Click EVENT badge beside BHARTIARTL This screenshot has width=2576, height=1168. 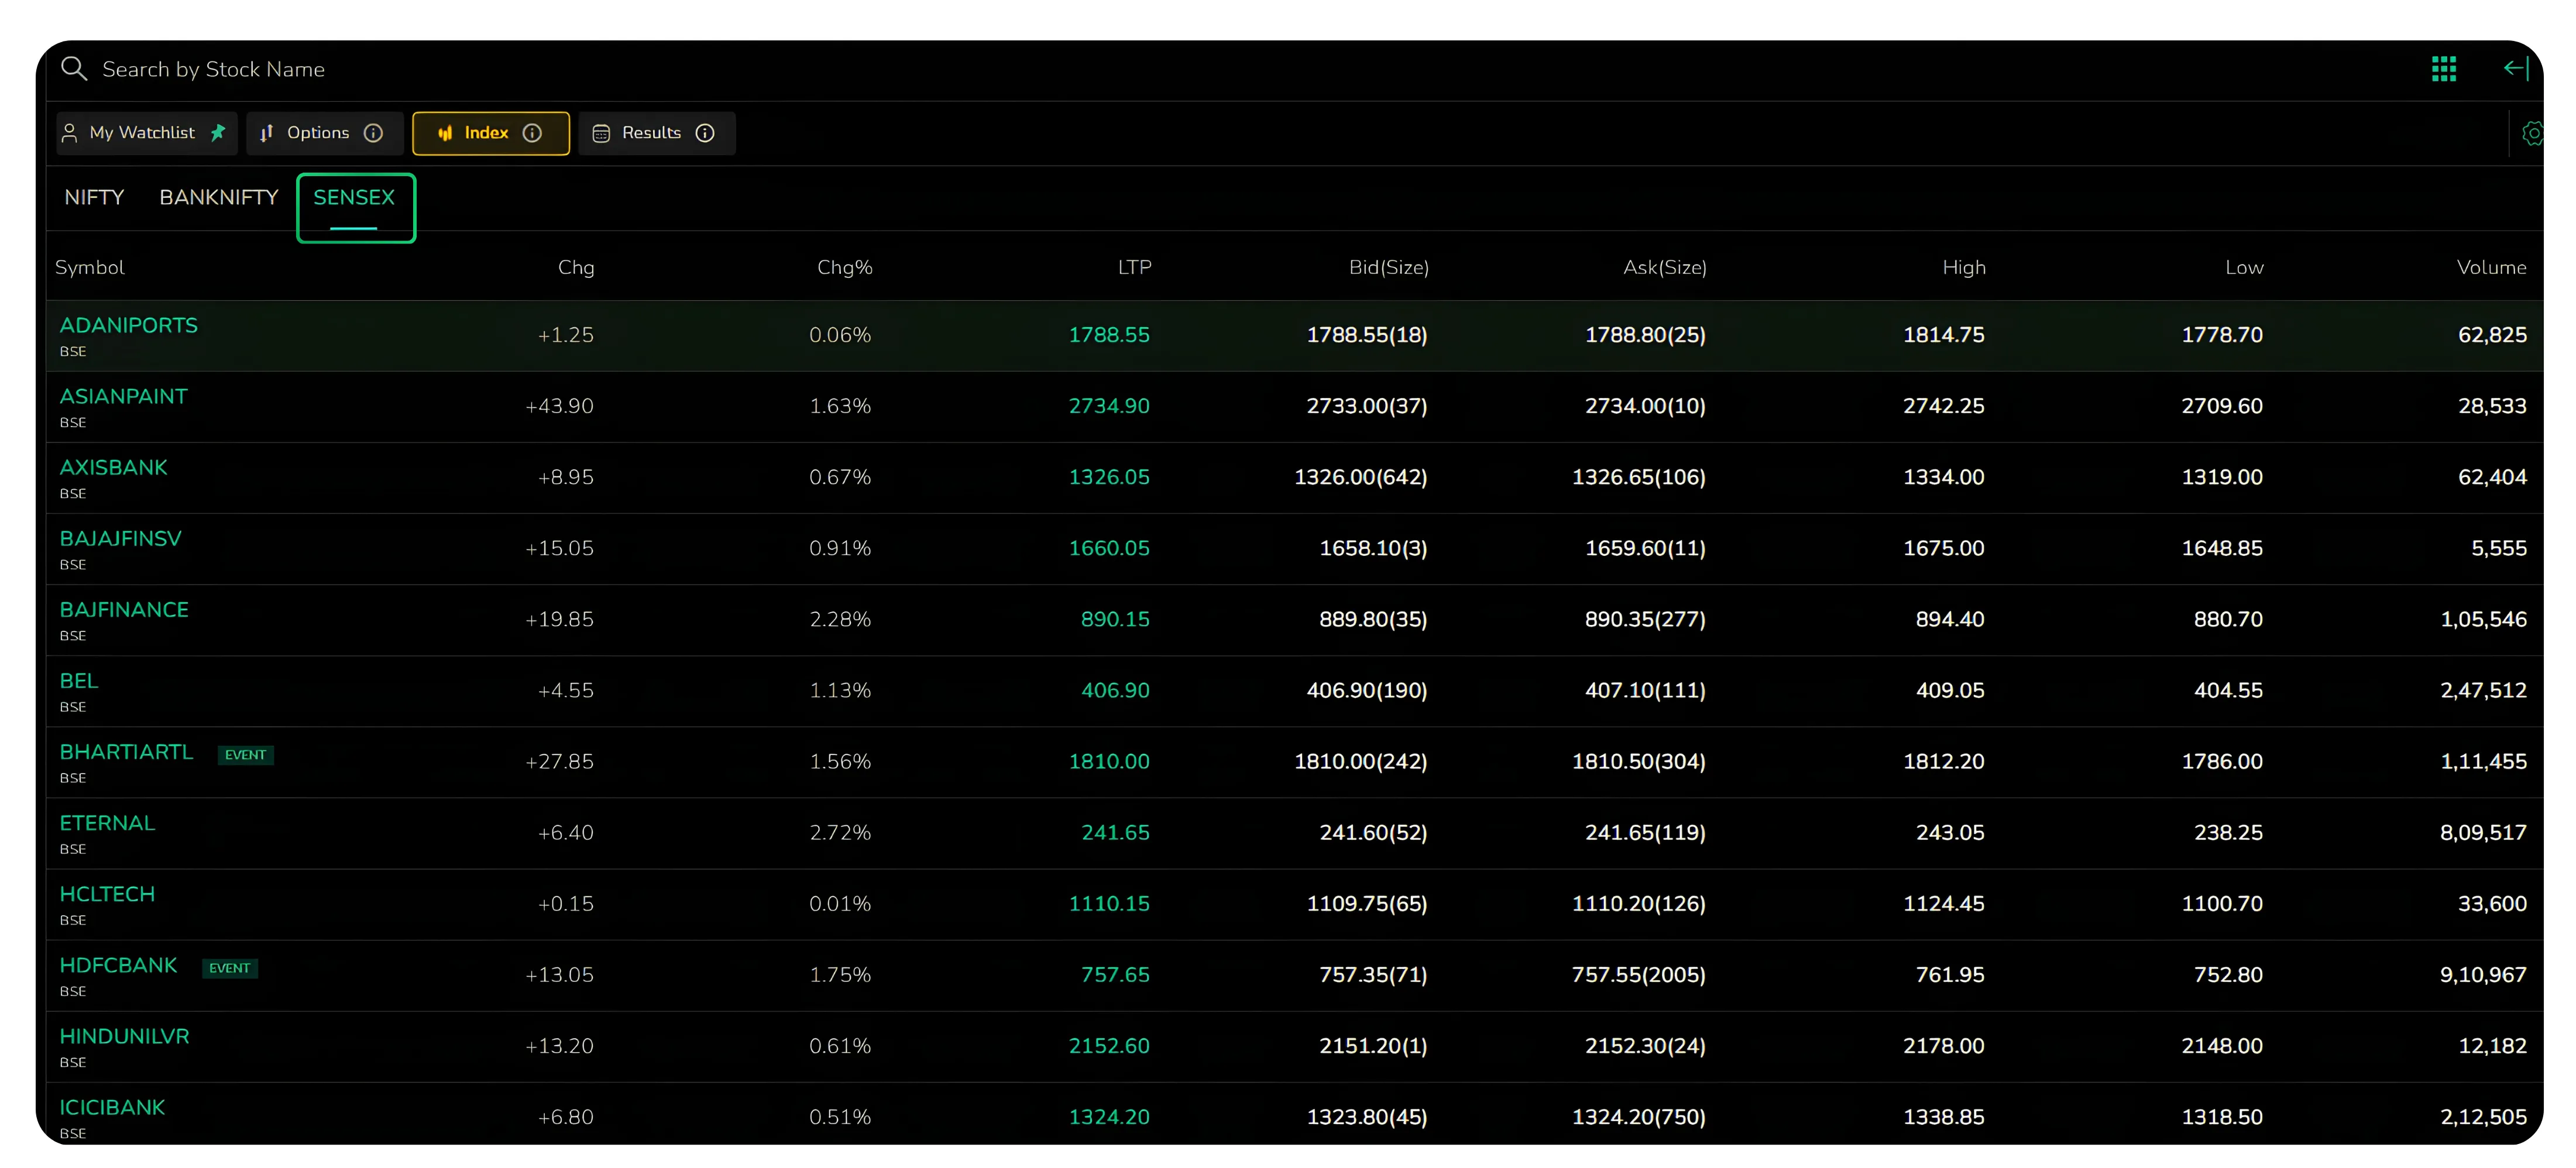pos(246,754)
